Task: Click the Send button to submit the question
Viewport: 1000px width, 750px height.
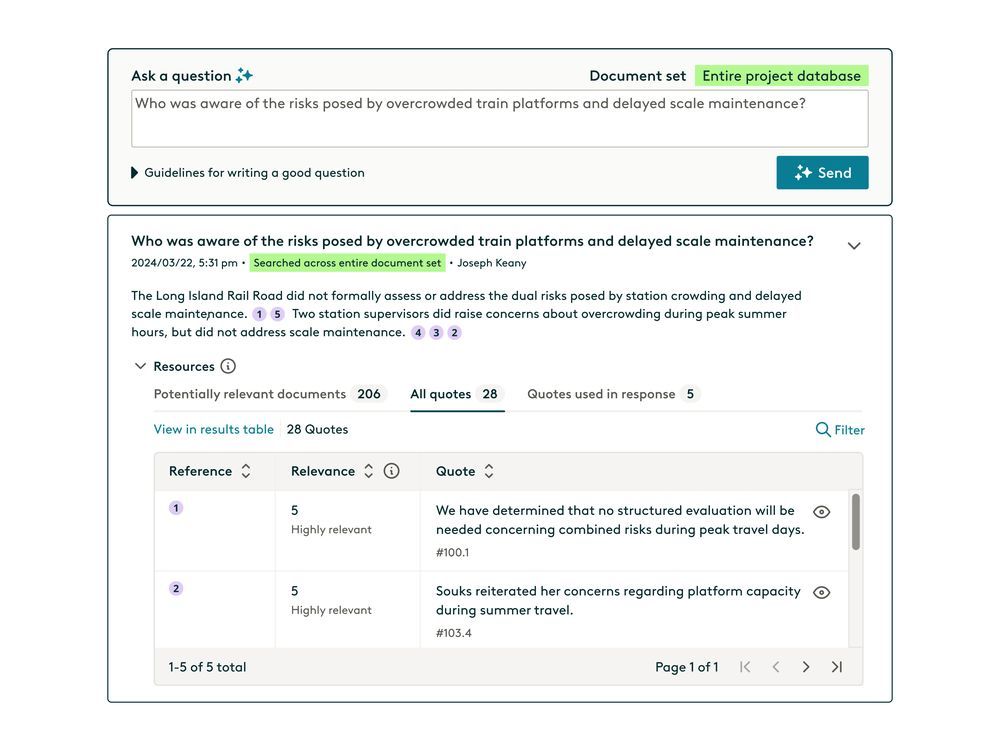Action: click(822, 172)
